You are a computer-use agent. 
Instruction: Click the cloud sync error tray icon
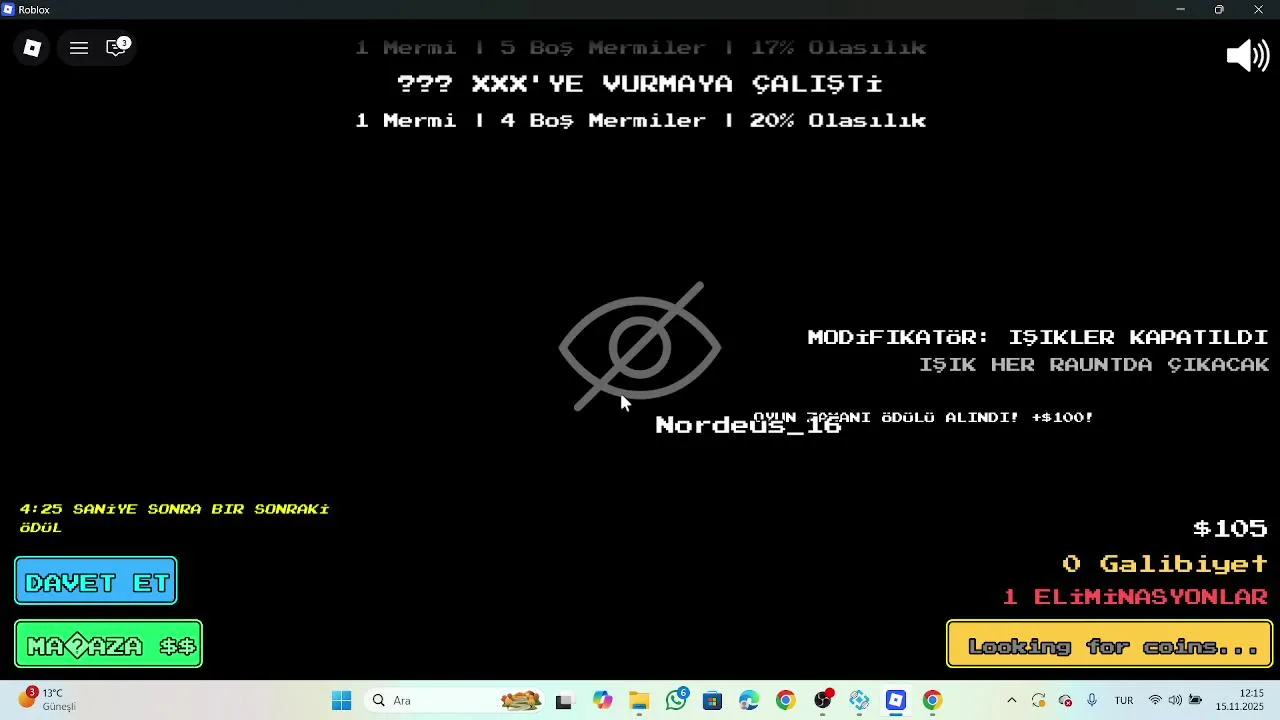click(x=1065, y=701)
